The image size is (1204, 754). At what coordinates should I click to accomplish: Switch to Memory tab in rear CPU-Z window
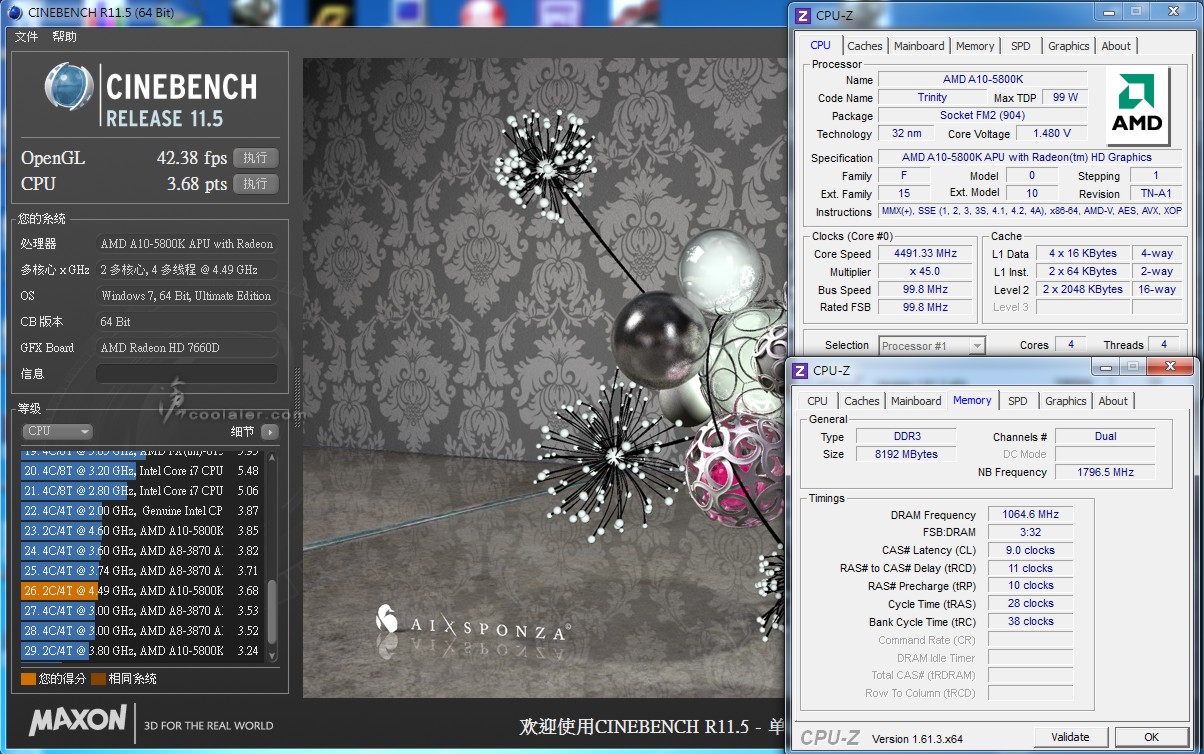975,46
